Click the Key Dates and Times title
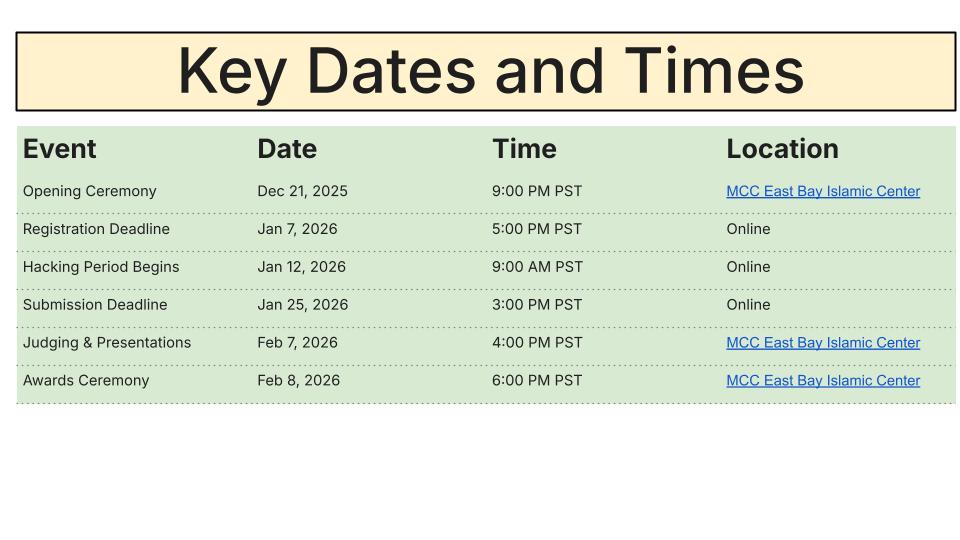960x540 pixels. tap(490, 71)
